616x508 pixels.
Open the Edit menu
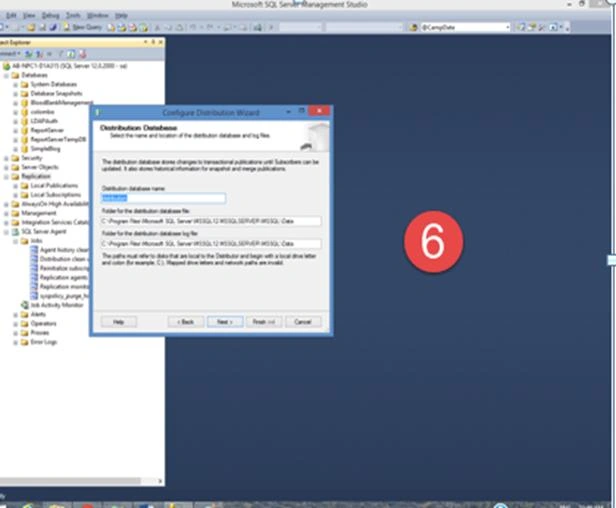11,15
